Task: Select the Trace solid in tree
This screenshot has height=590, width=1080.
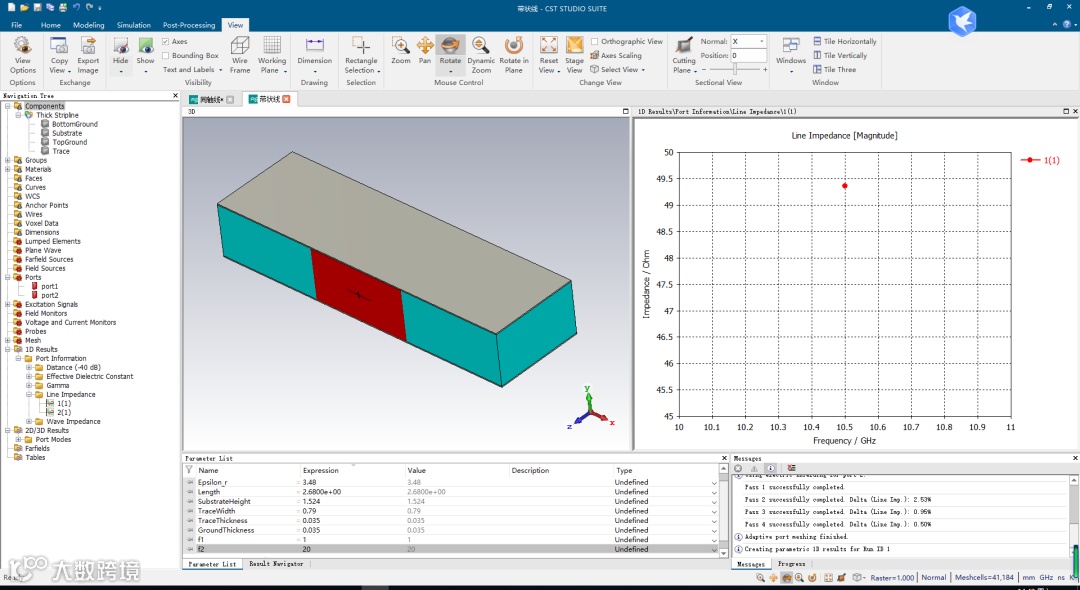Action: pos(61,151)
